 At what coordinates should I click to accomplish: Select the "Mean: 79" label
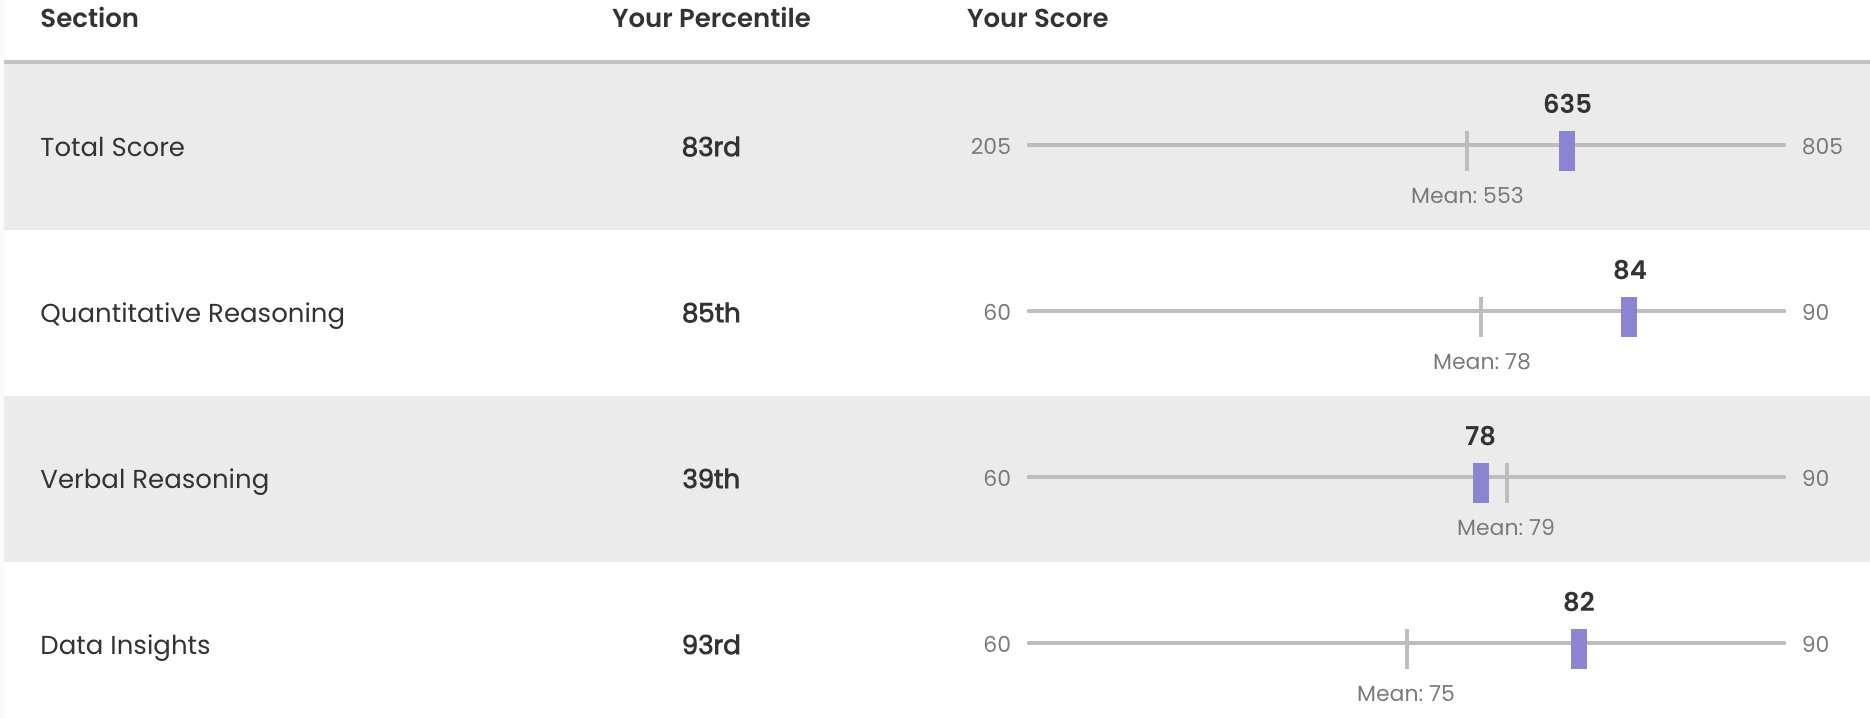(1505, 527)
